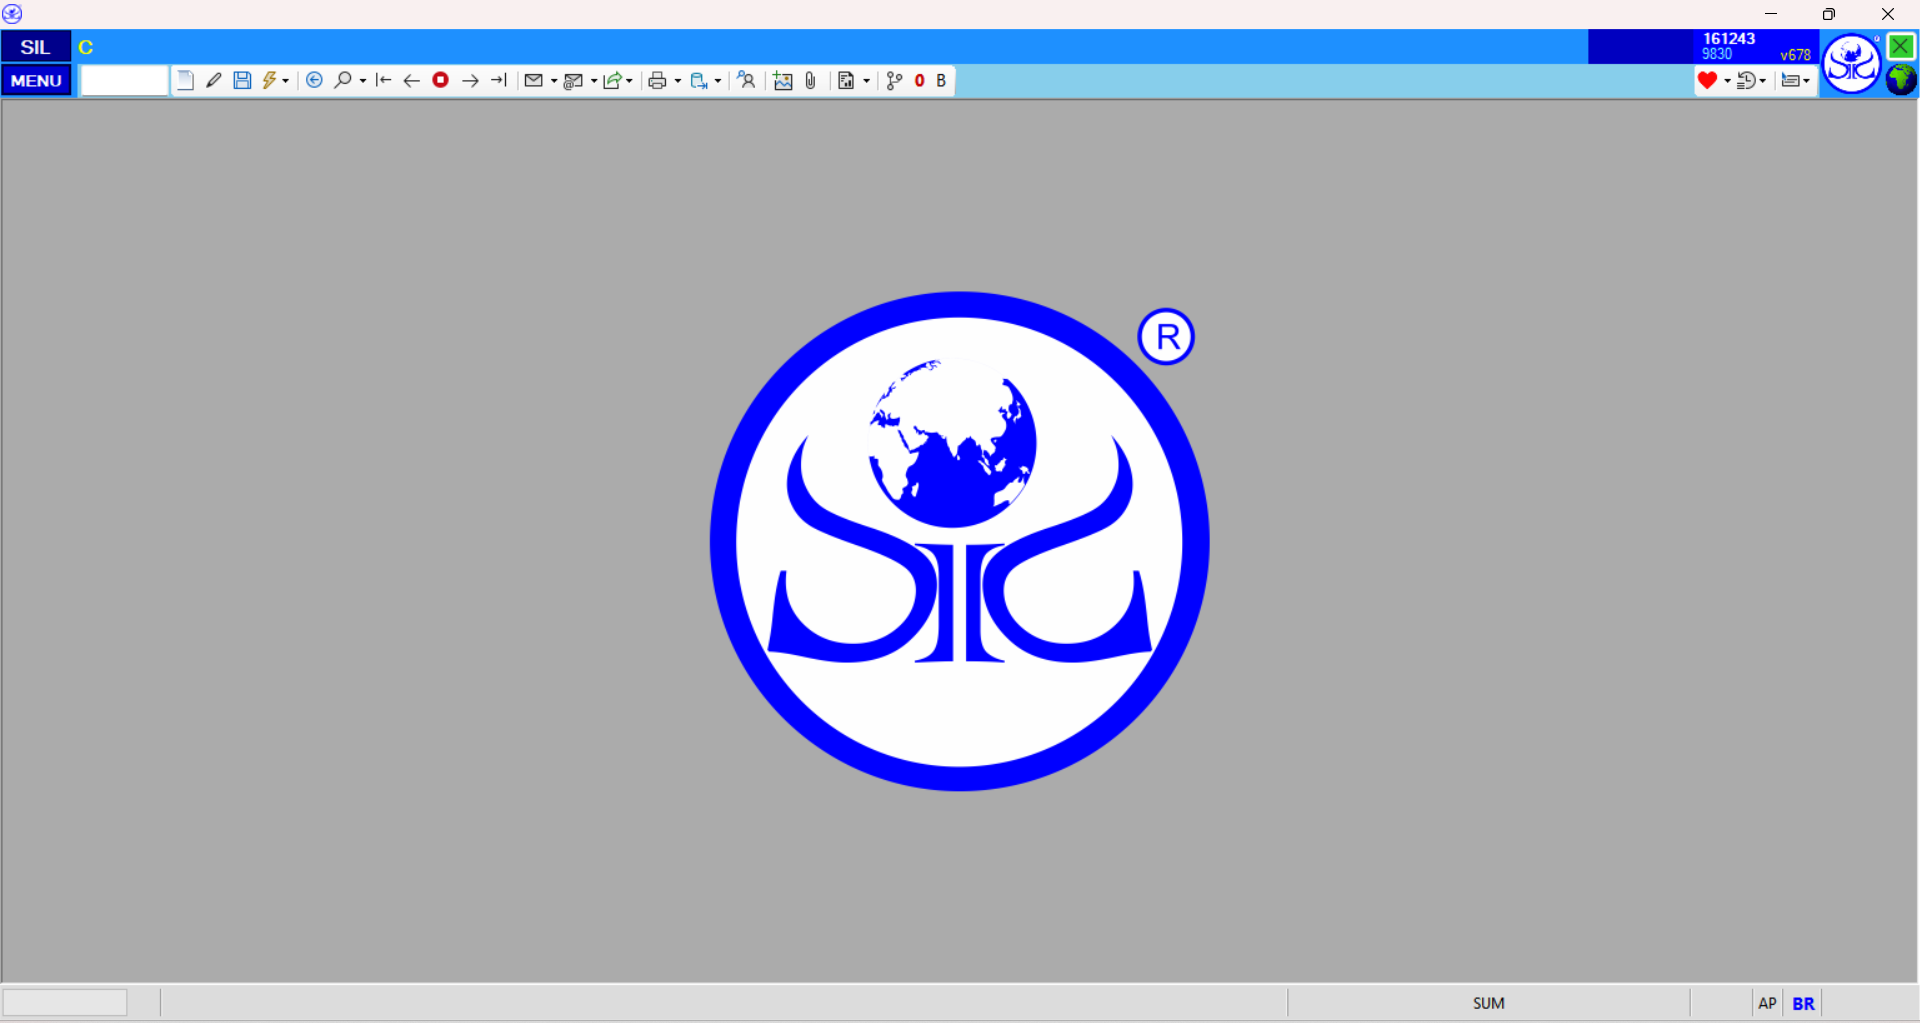Open the MENU button
This screenshot has width=1920, height=1023.
[x=36, y=80]
